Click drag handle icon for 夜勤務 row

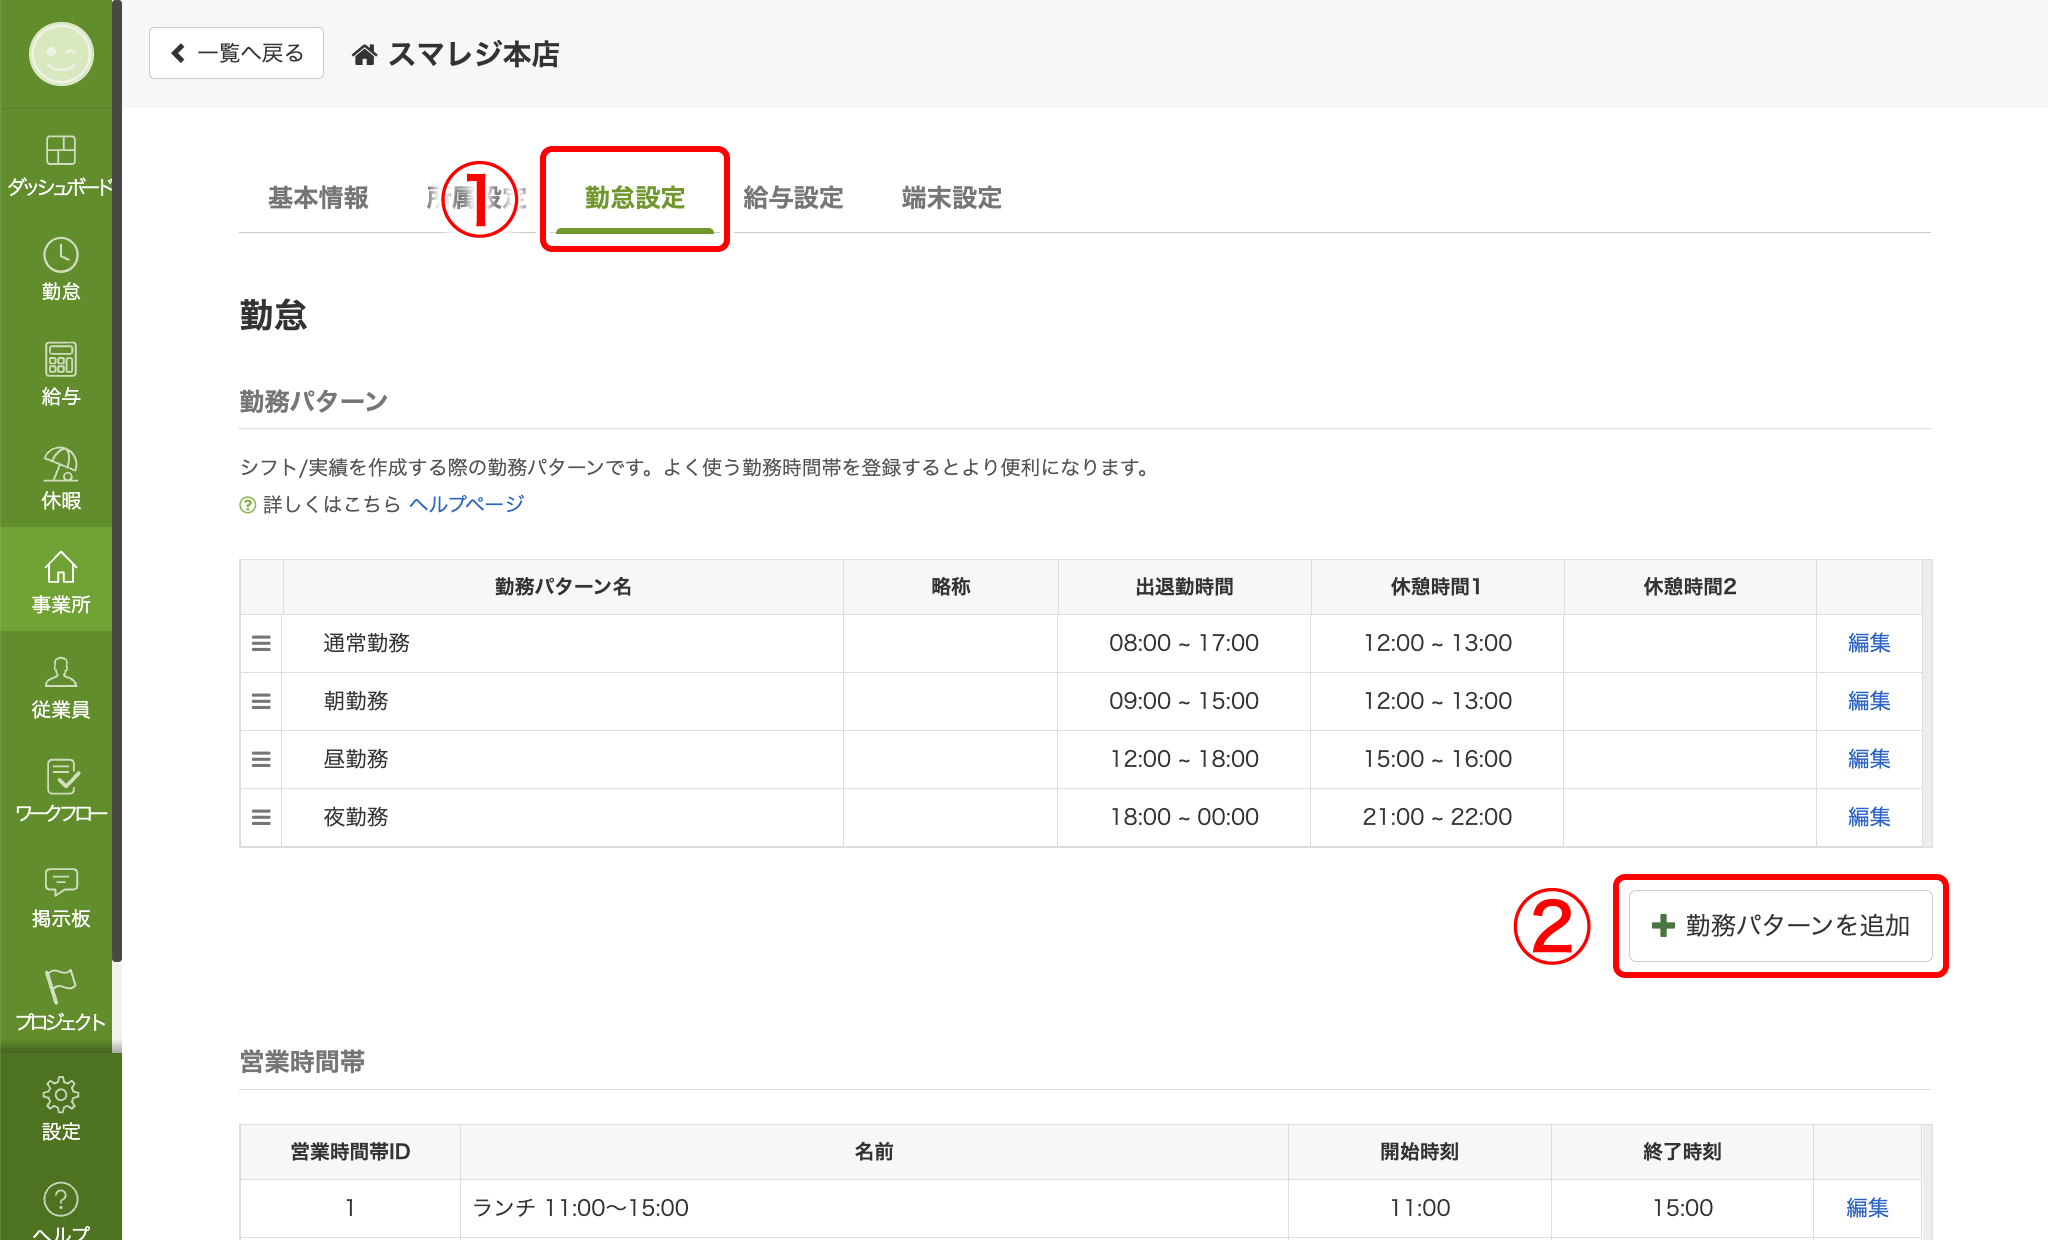coord(261,817)
